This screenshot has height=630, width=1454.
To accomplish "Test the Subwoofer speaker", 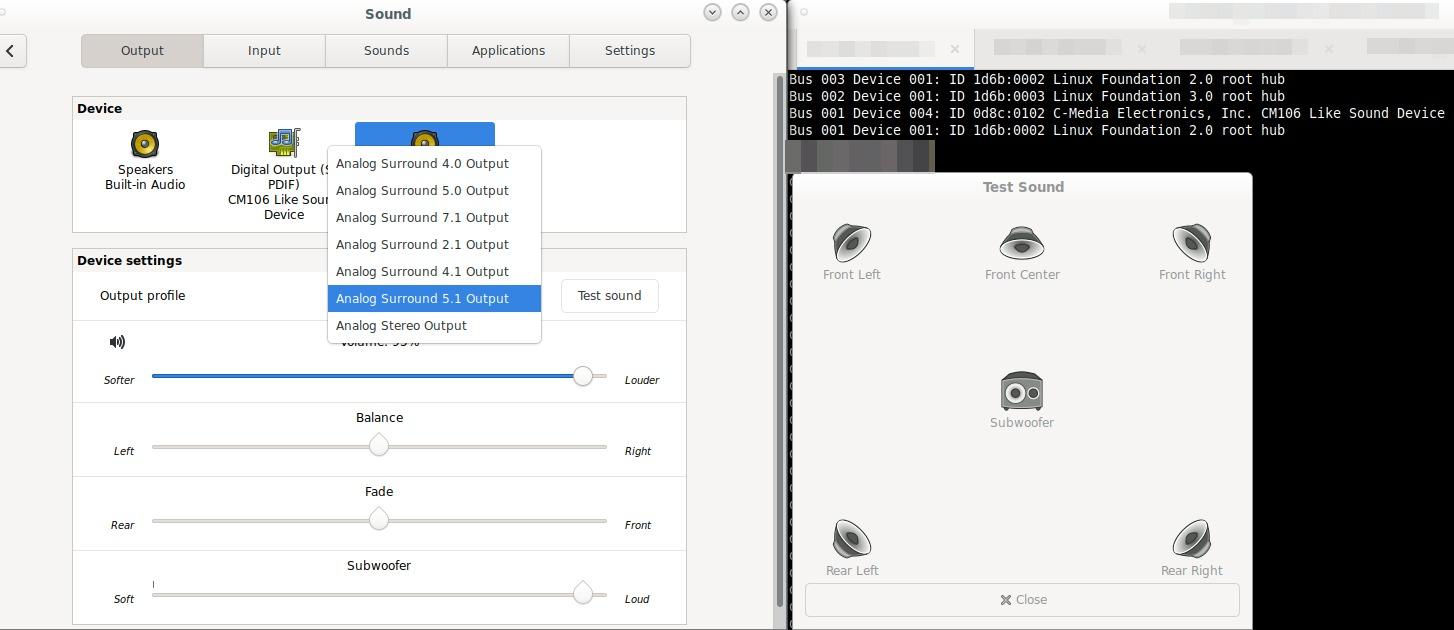I will click(x=1021, y=392).
